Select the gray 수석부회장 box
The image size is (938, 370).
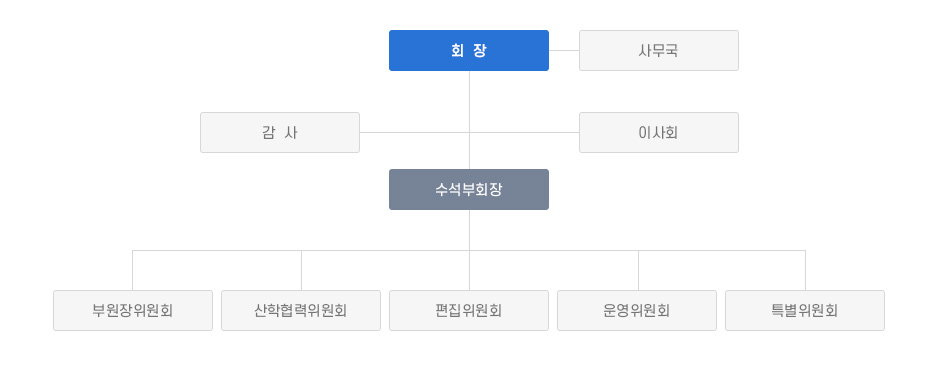pyautogui.click(x=469, y=189)
